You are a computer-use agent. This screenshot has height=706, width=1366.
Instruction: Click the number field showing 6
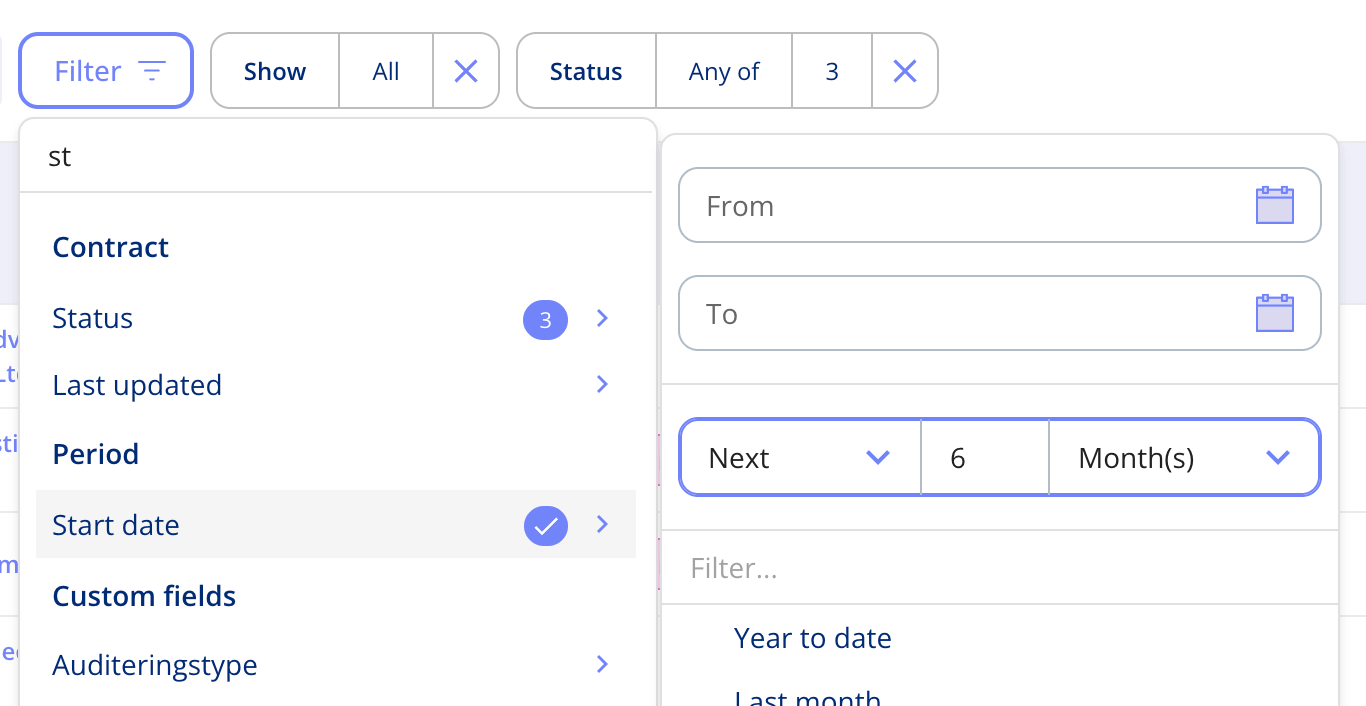pyautogui.click(x=985, y=458)
